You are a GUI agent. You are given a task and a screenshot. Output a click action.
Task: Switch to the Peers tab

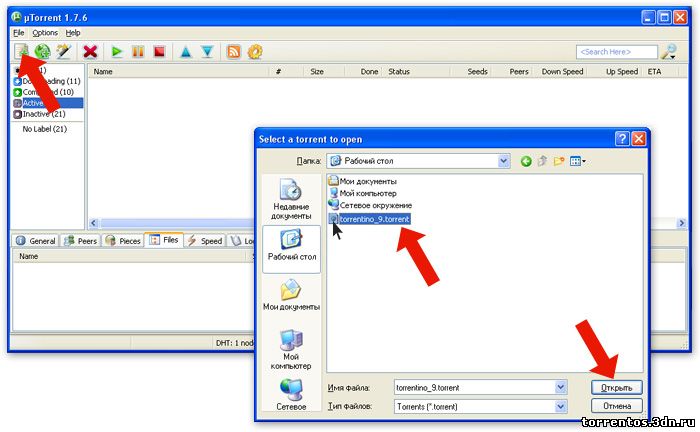[x=82, y=241]
